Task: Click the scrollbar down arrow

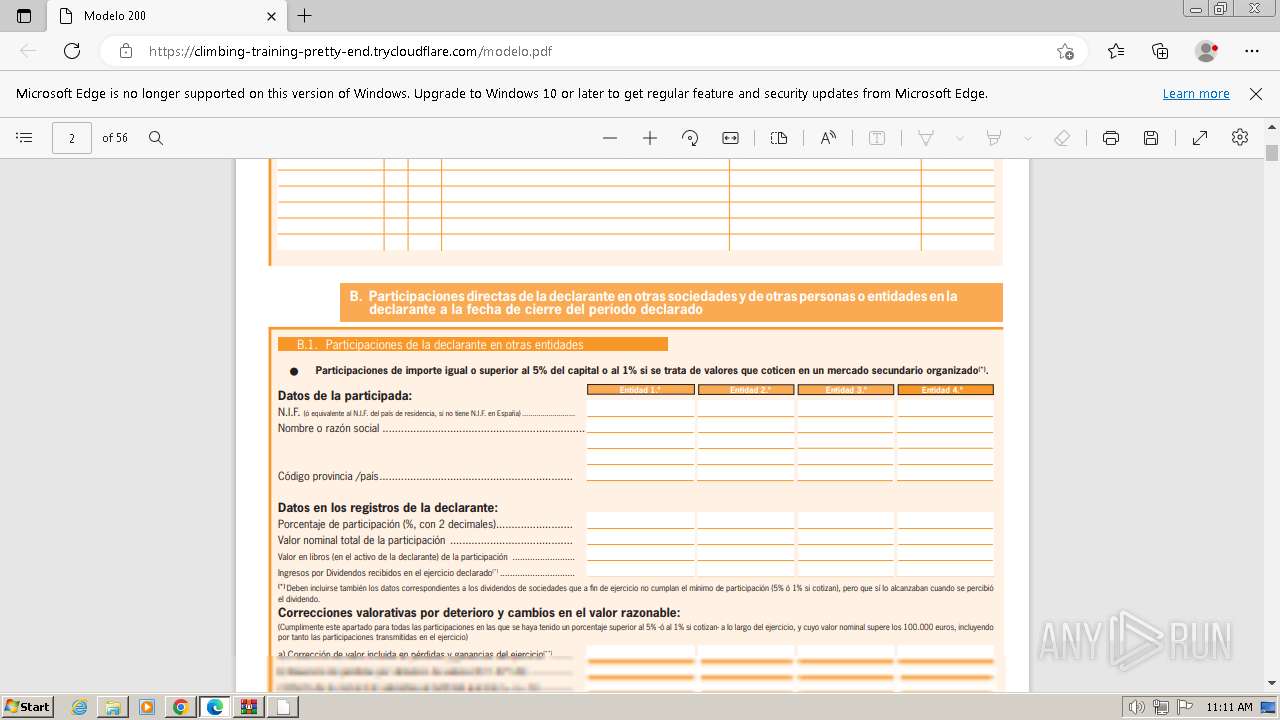Action: pos(1272,684)
